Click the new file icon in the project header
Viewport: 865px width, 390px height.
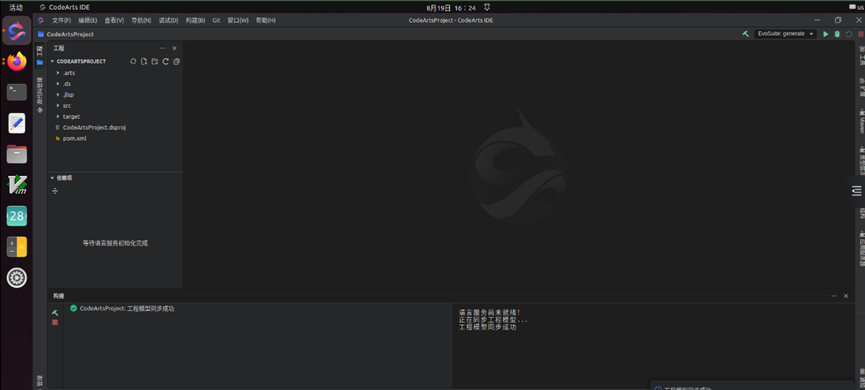coord(143,61)
